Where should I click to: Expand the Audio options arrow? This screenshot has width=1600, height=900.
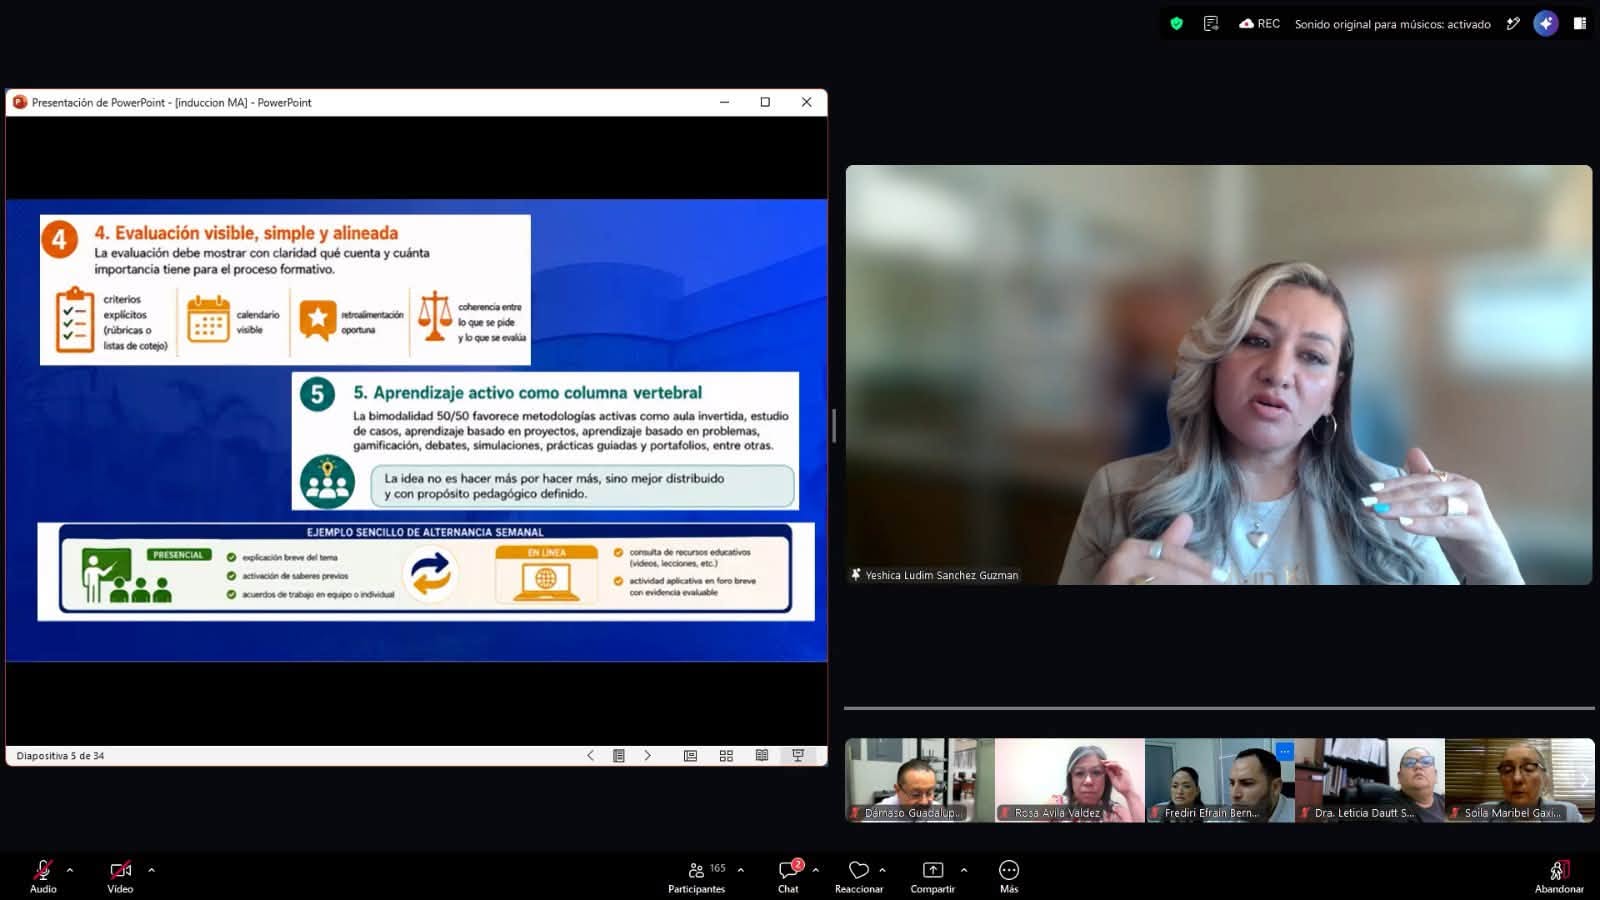point(70,870)
